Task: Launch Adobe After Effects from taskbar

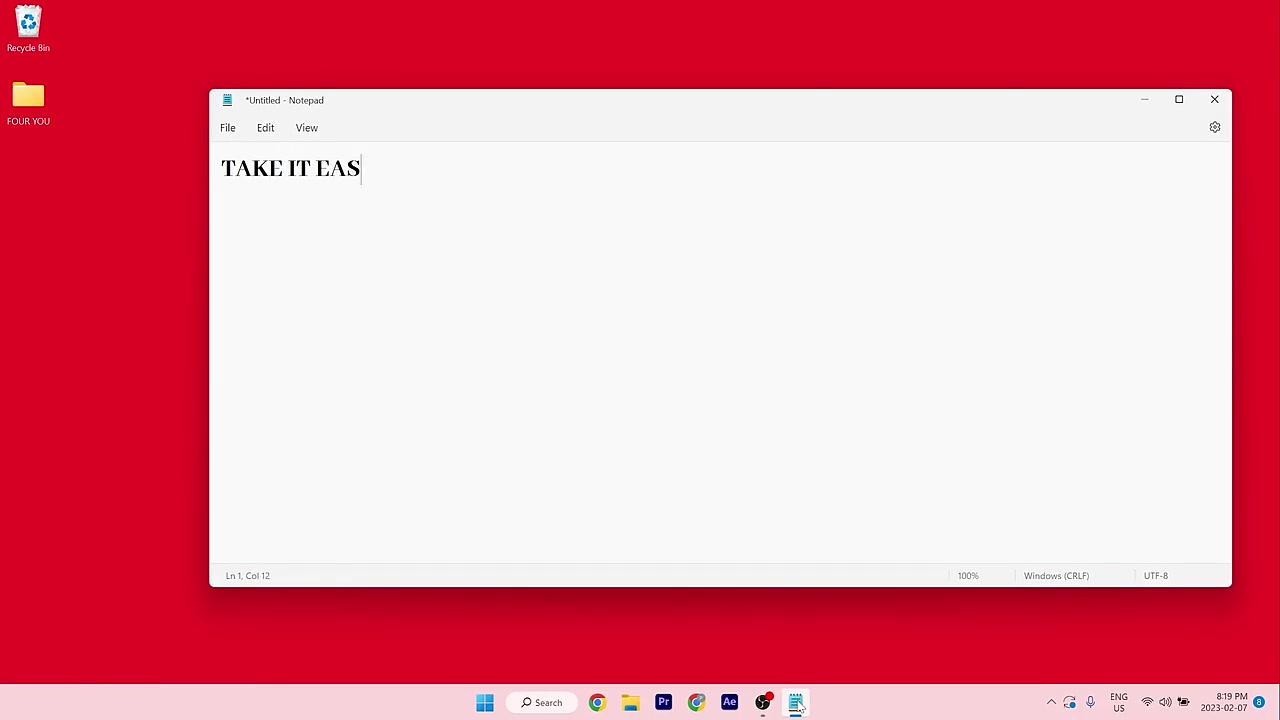Action: click(x=729, y=702)
